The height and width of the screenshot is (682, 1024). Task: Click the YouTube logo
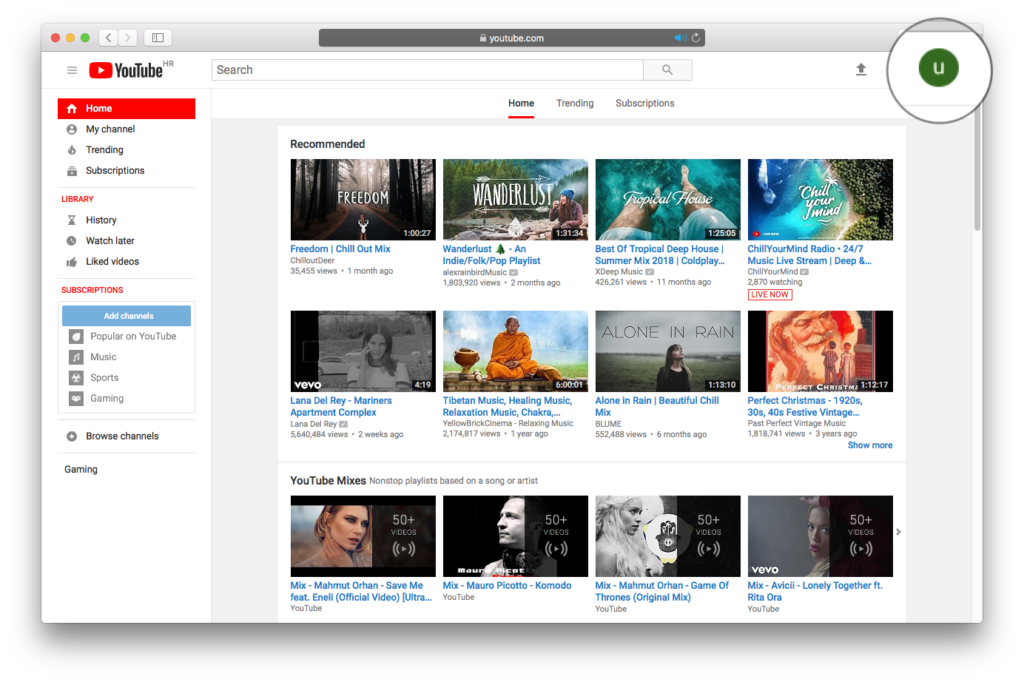(x=126, y=70)
